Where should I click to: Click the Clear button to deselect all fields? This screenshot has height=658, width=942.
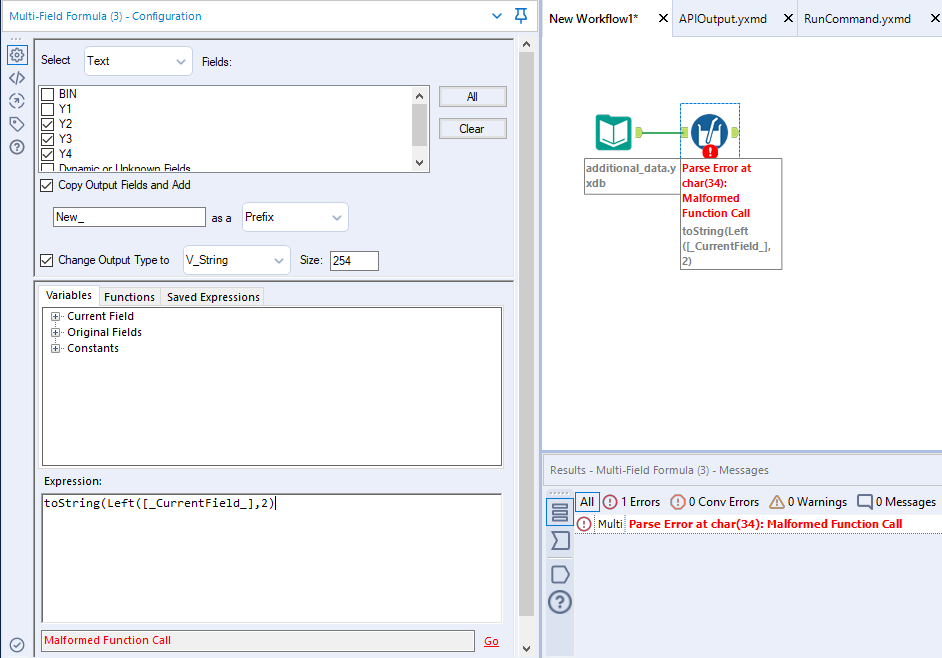click(472, 128)
